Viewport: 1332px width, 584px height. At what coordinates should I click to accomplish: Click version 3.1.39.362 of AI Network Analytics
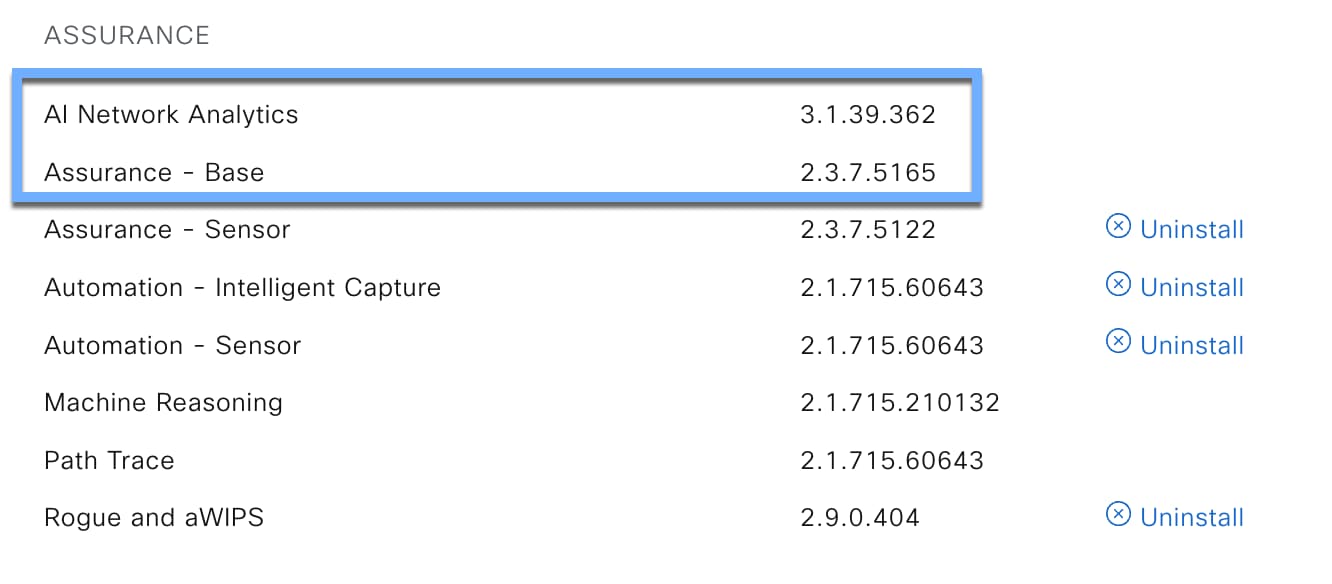[x=868, y=115]
